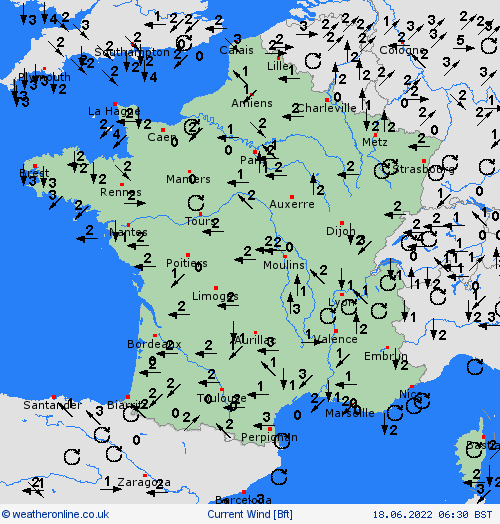Image resolution: width=500 pixels, height=524 pixels.
Task: Click the Charleville city label
Action: click(327, 108)
